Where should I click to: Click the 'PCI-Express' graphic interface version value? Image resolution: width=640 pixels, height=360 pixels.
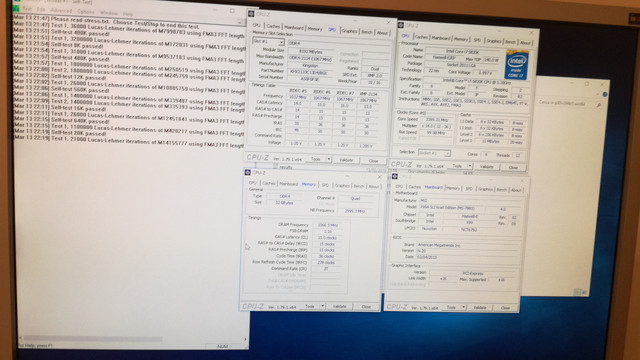[x=473, y=273]
